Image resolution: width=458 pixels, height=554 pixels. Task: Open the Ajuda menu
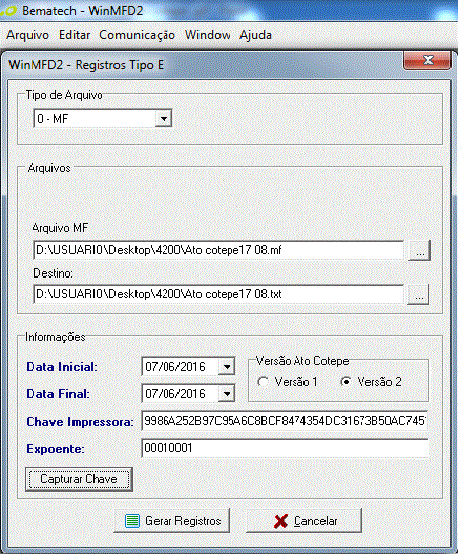pos(256,35)
